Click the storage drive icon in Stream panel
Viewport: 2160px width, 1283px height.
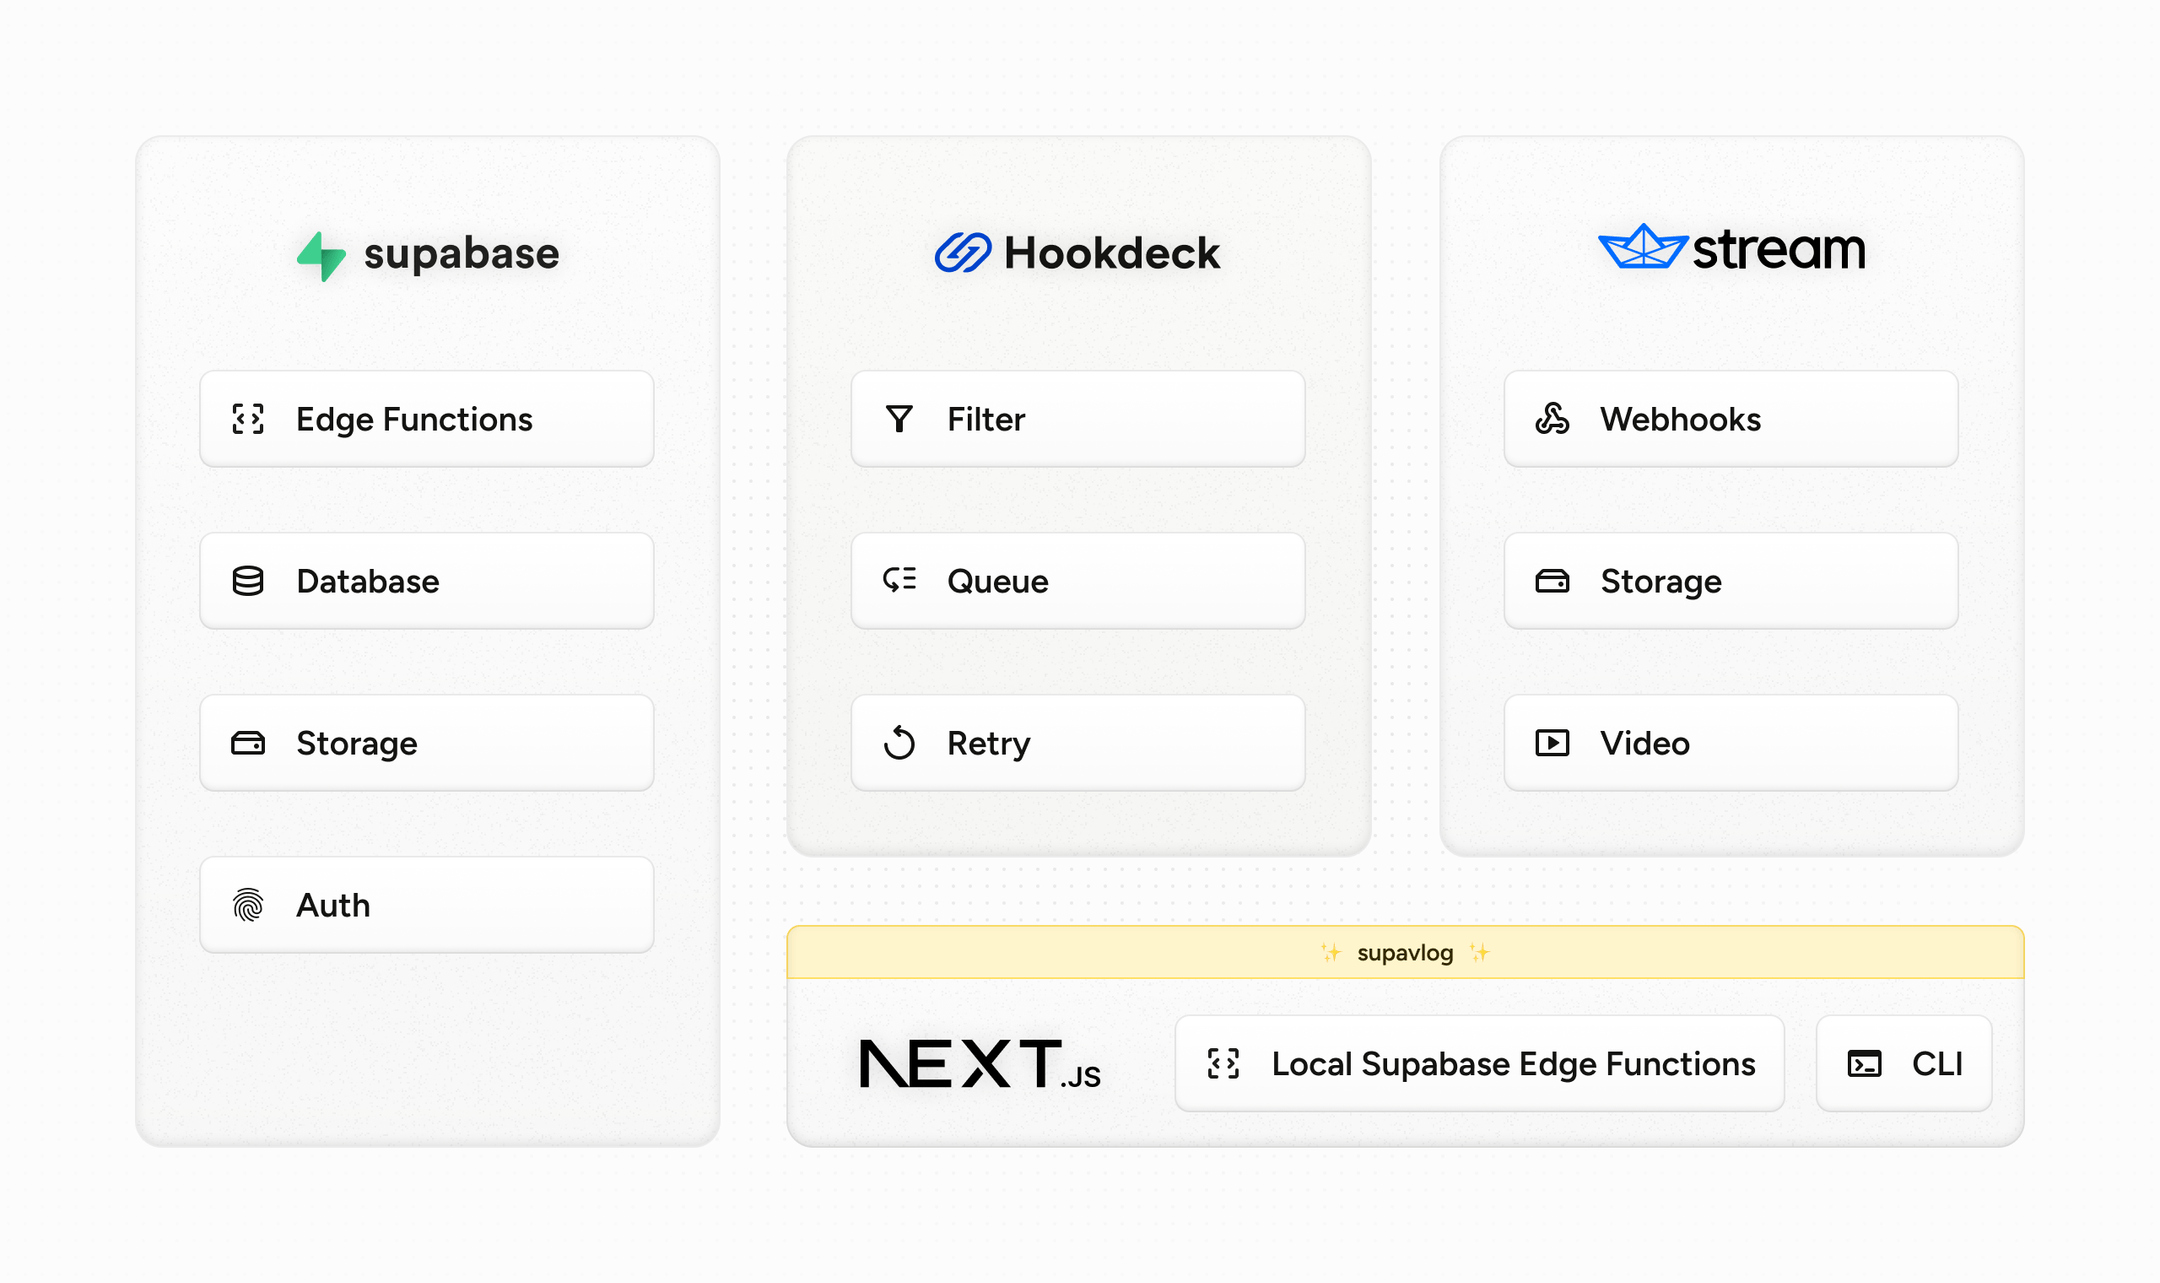pyautogui.click(x=1552, y=581)
